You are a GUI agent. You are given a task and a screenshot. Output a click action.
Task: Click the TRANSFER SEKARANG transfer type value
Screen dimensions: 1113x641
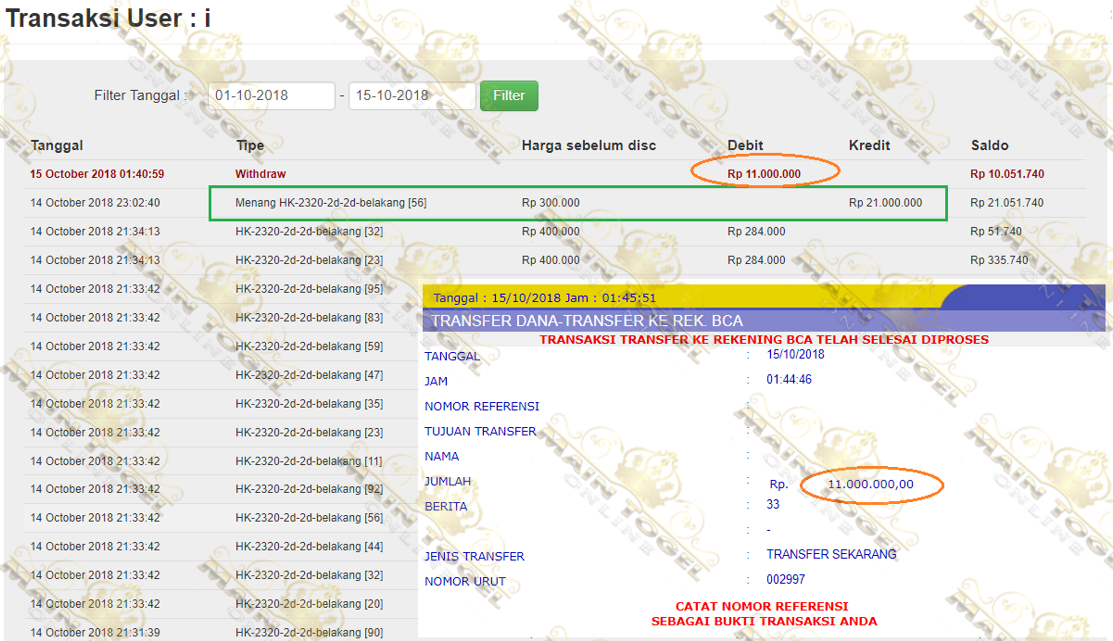click(x=831, y=555)
